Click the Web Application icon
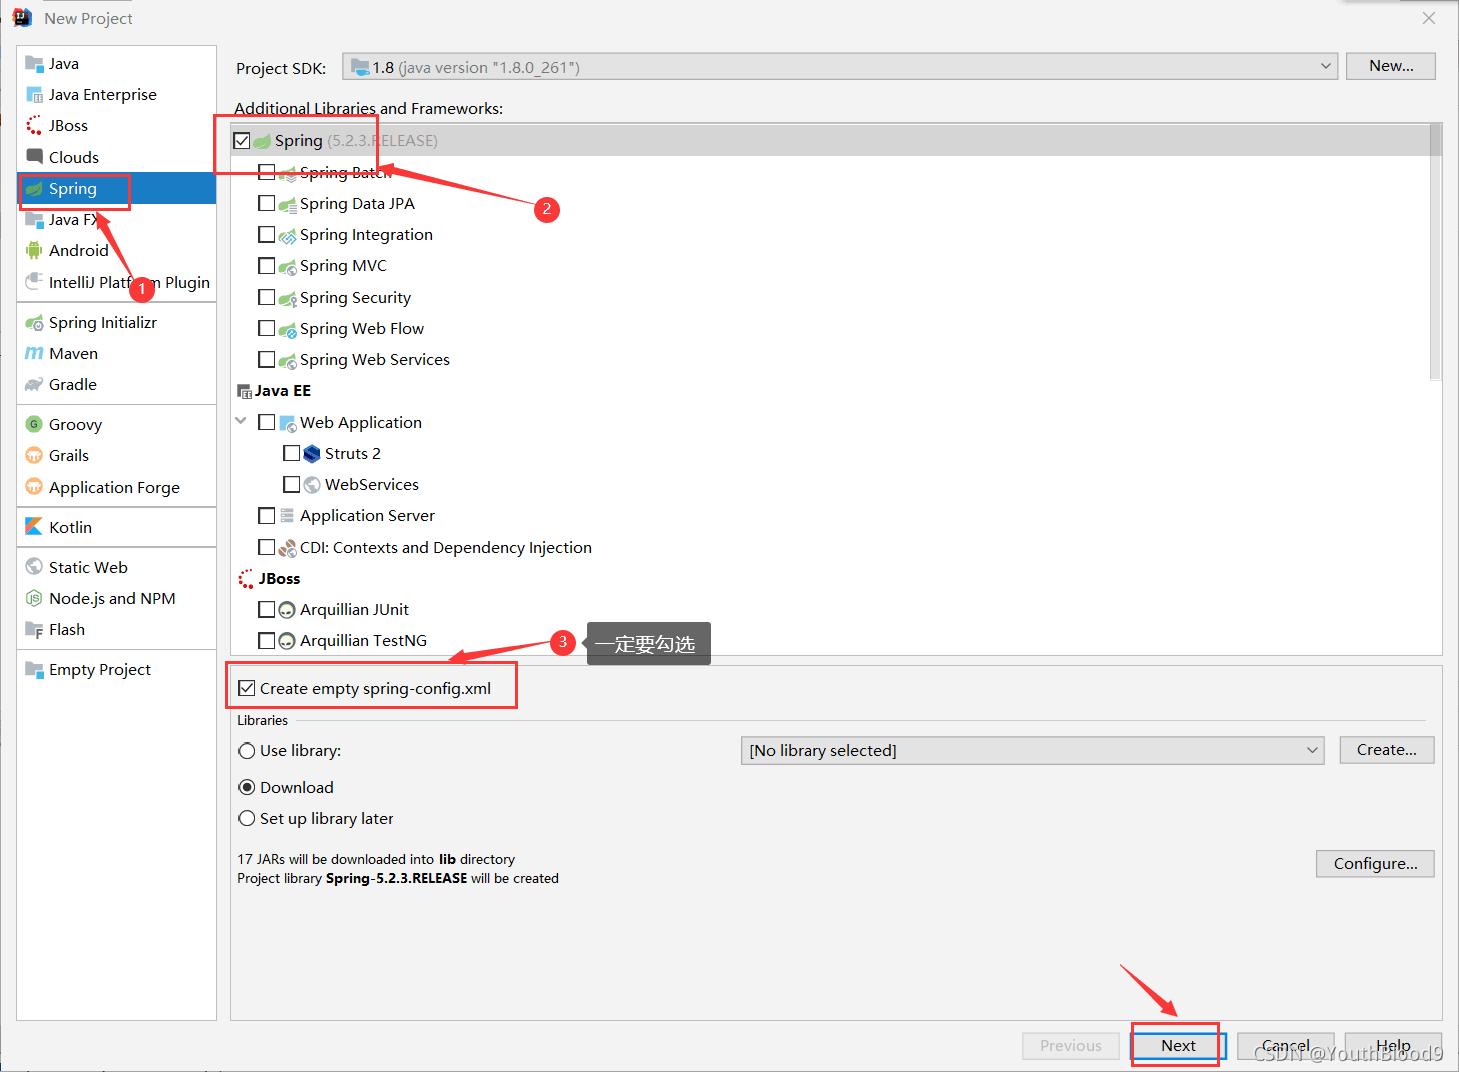This screenshot has width=1459, height=1072. point(288,423)
